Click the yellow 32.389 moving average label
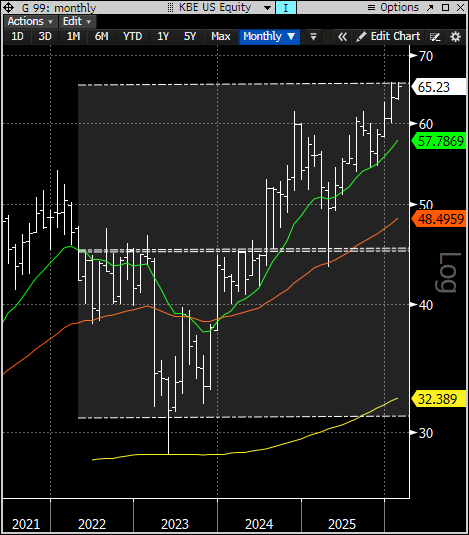This screenshot has height=535, width=469. coord(439,399)
